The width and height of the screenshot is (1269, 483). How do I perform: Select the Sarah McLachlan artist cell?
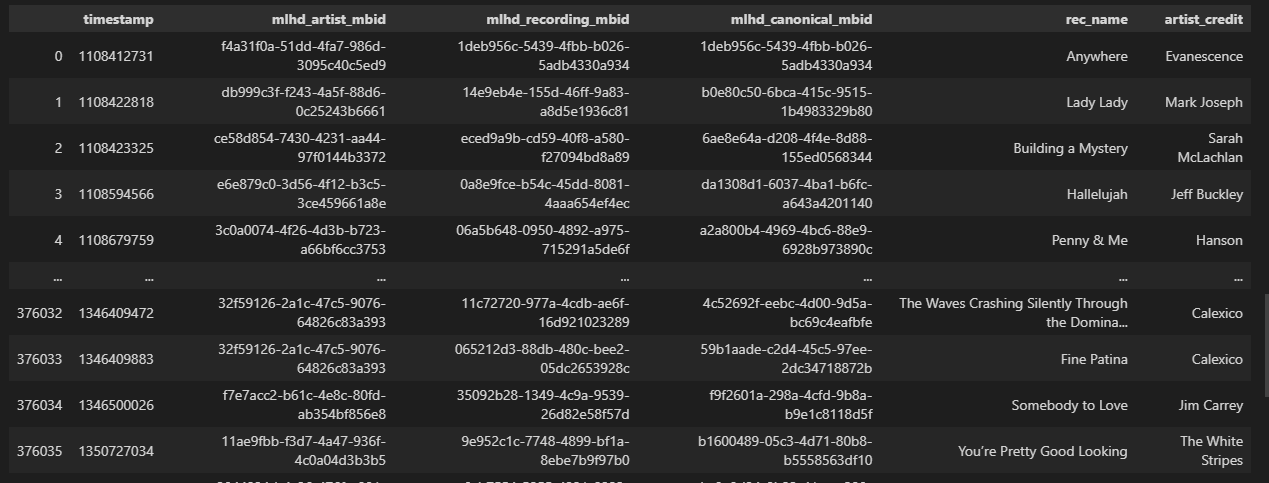click(1211, 148)
